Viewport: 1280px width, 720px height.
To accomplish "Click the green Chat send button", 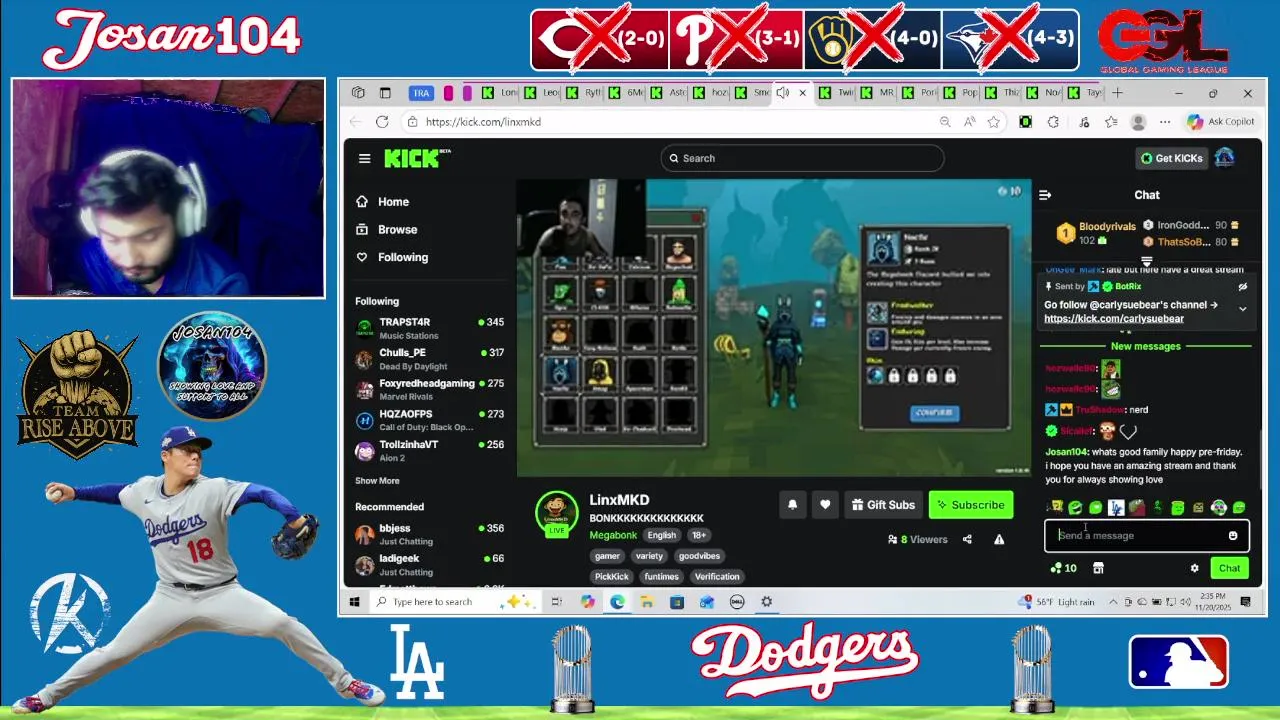I will (x=1229, y=568).
